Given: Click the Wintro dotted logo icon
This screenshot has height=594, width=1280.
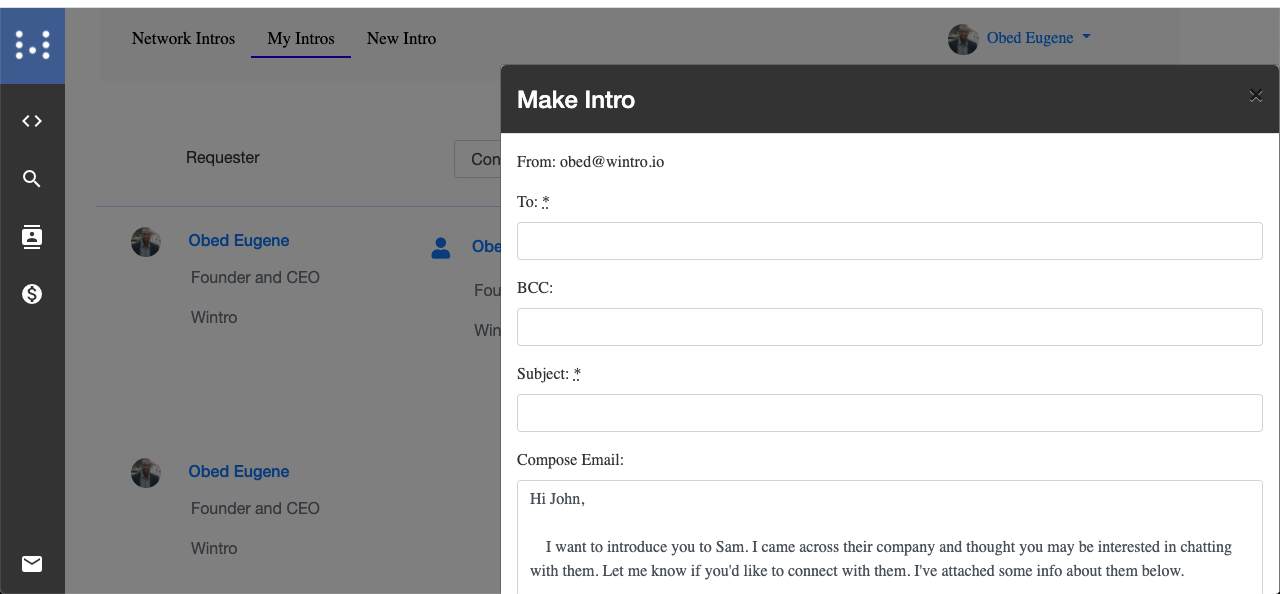Looking at the screenshot, I should pos(32,45).
